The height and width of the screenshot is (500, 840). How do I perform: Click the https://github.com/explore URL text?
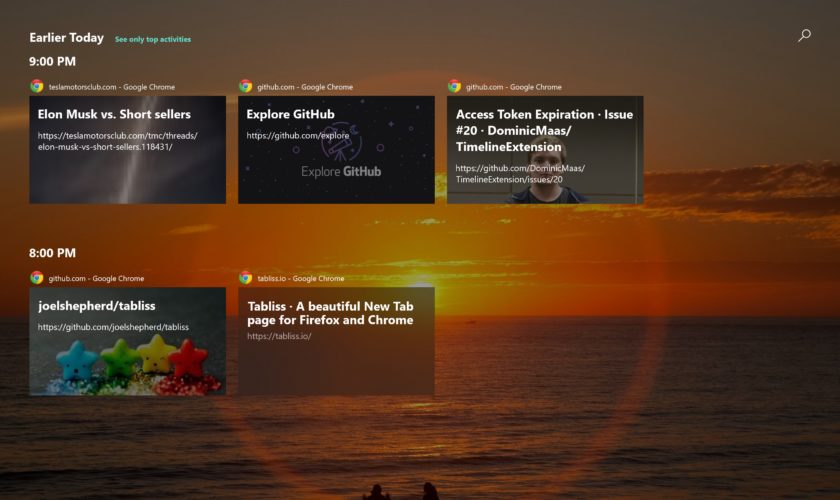[x=298, y=136]
